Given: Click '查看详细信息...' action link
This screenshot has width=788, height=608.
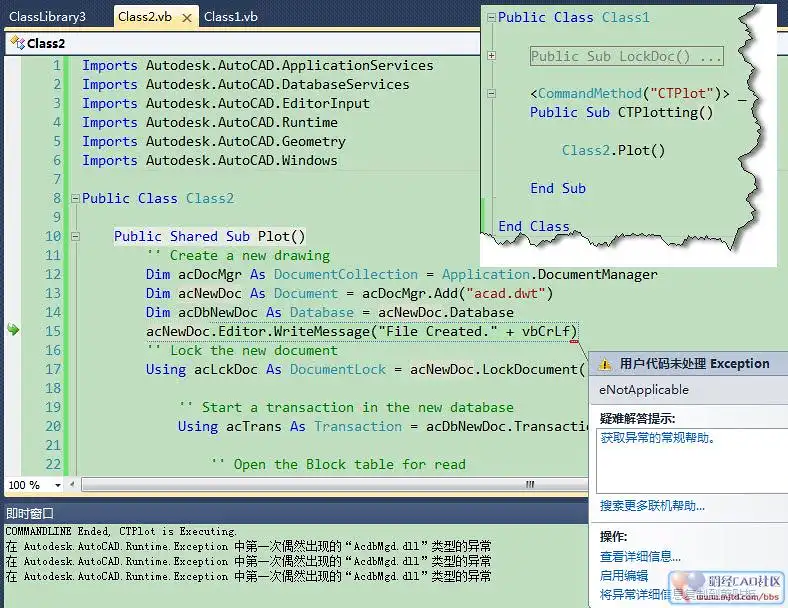Looking at the screenshot, I should tap(640, 556).
